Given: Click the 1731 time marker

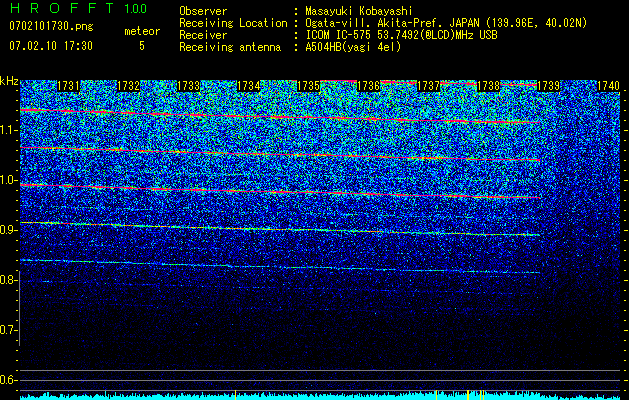Looking at the screenshot, I should tap(69, 86).
